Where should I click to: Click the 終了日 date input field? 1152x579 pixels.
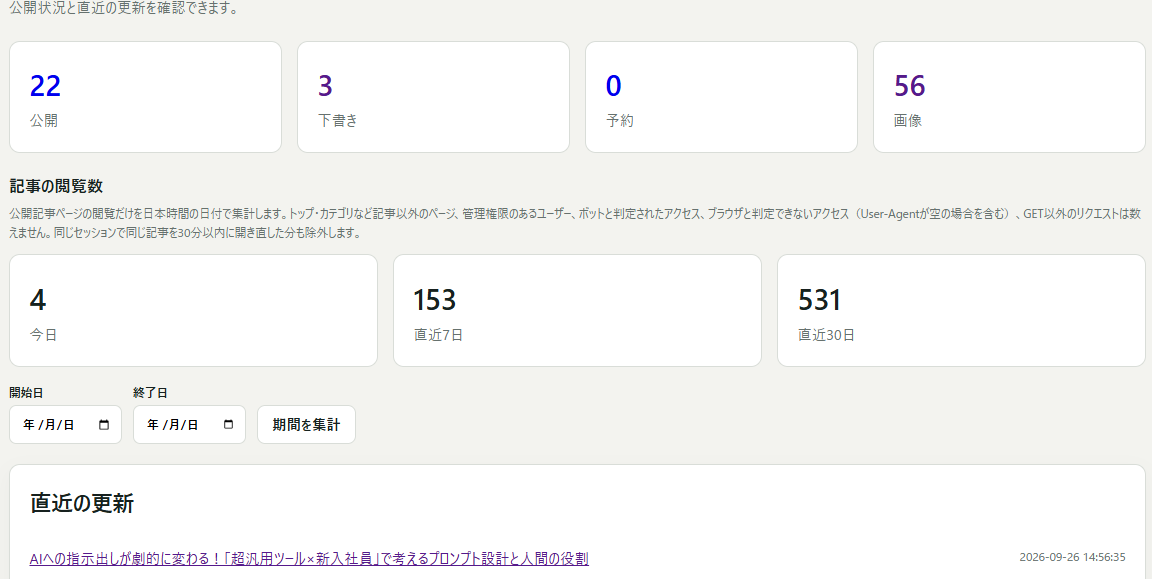(190, 425)
